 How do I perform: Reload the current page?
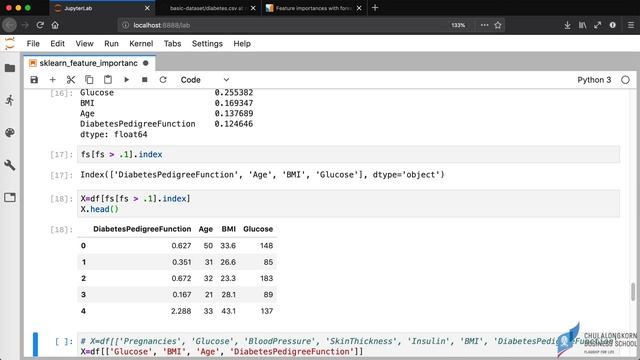coord(40,25)
